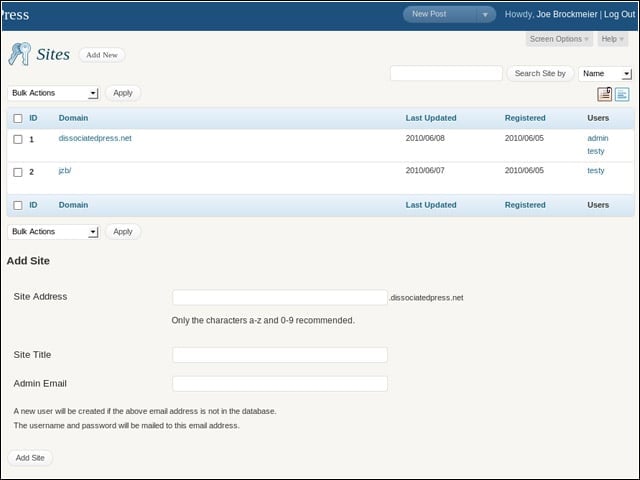The image size is (640, 480).
Task: Select checkbox for site ID 2
Action: pyautogui.click(x=18, y=172)
